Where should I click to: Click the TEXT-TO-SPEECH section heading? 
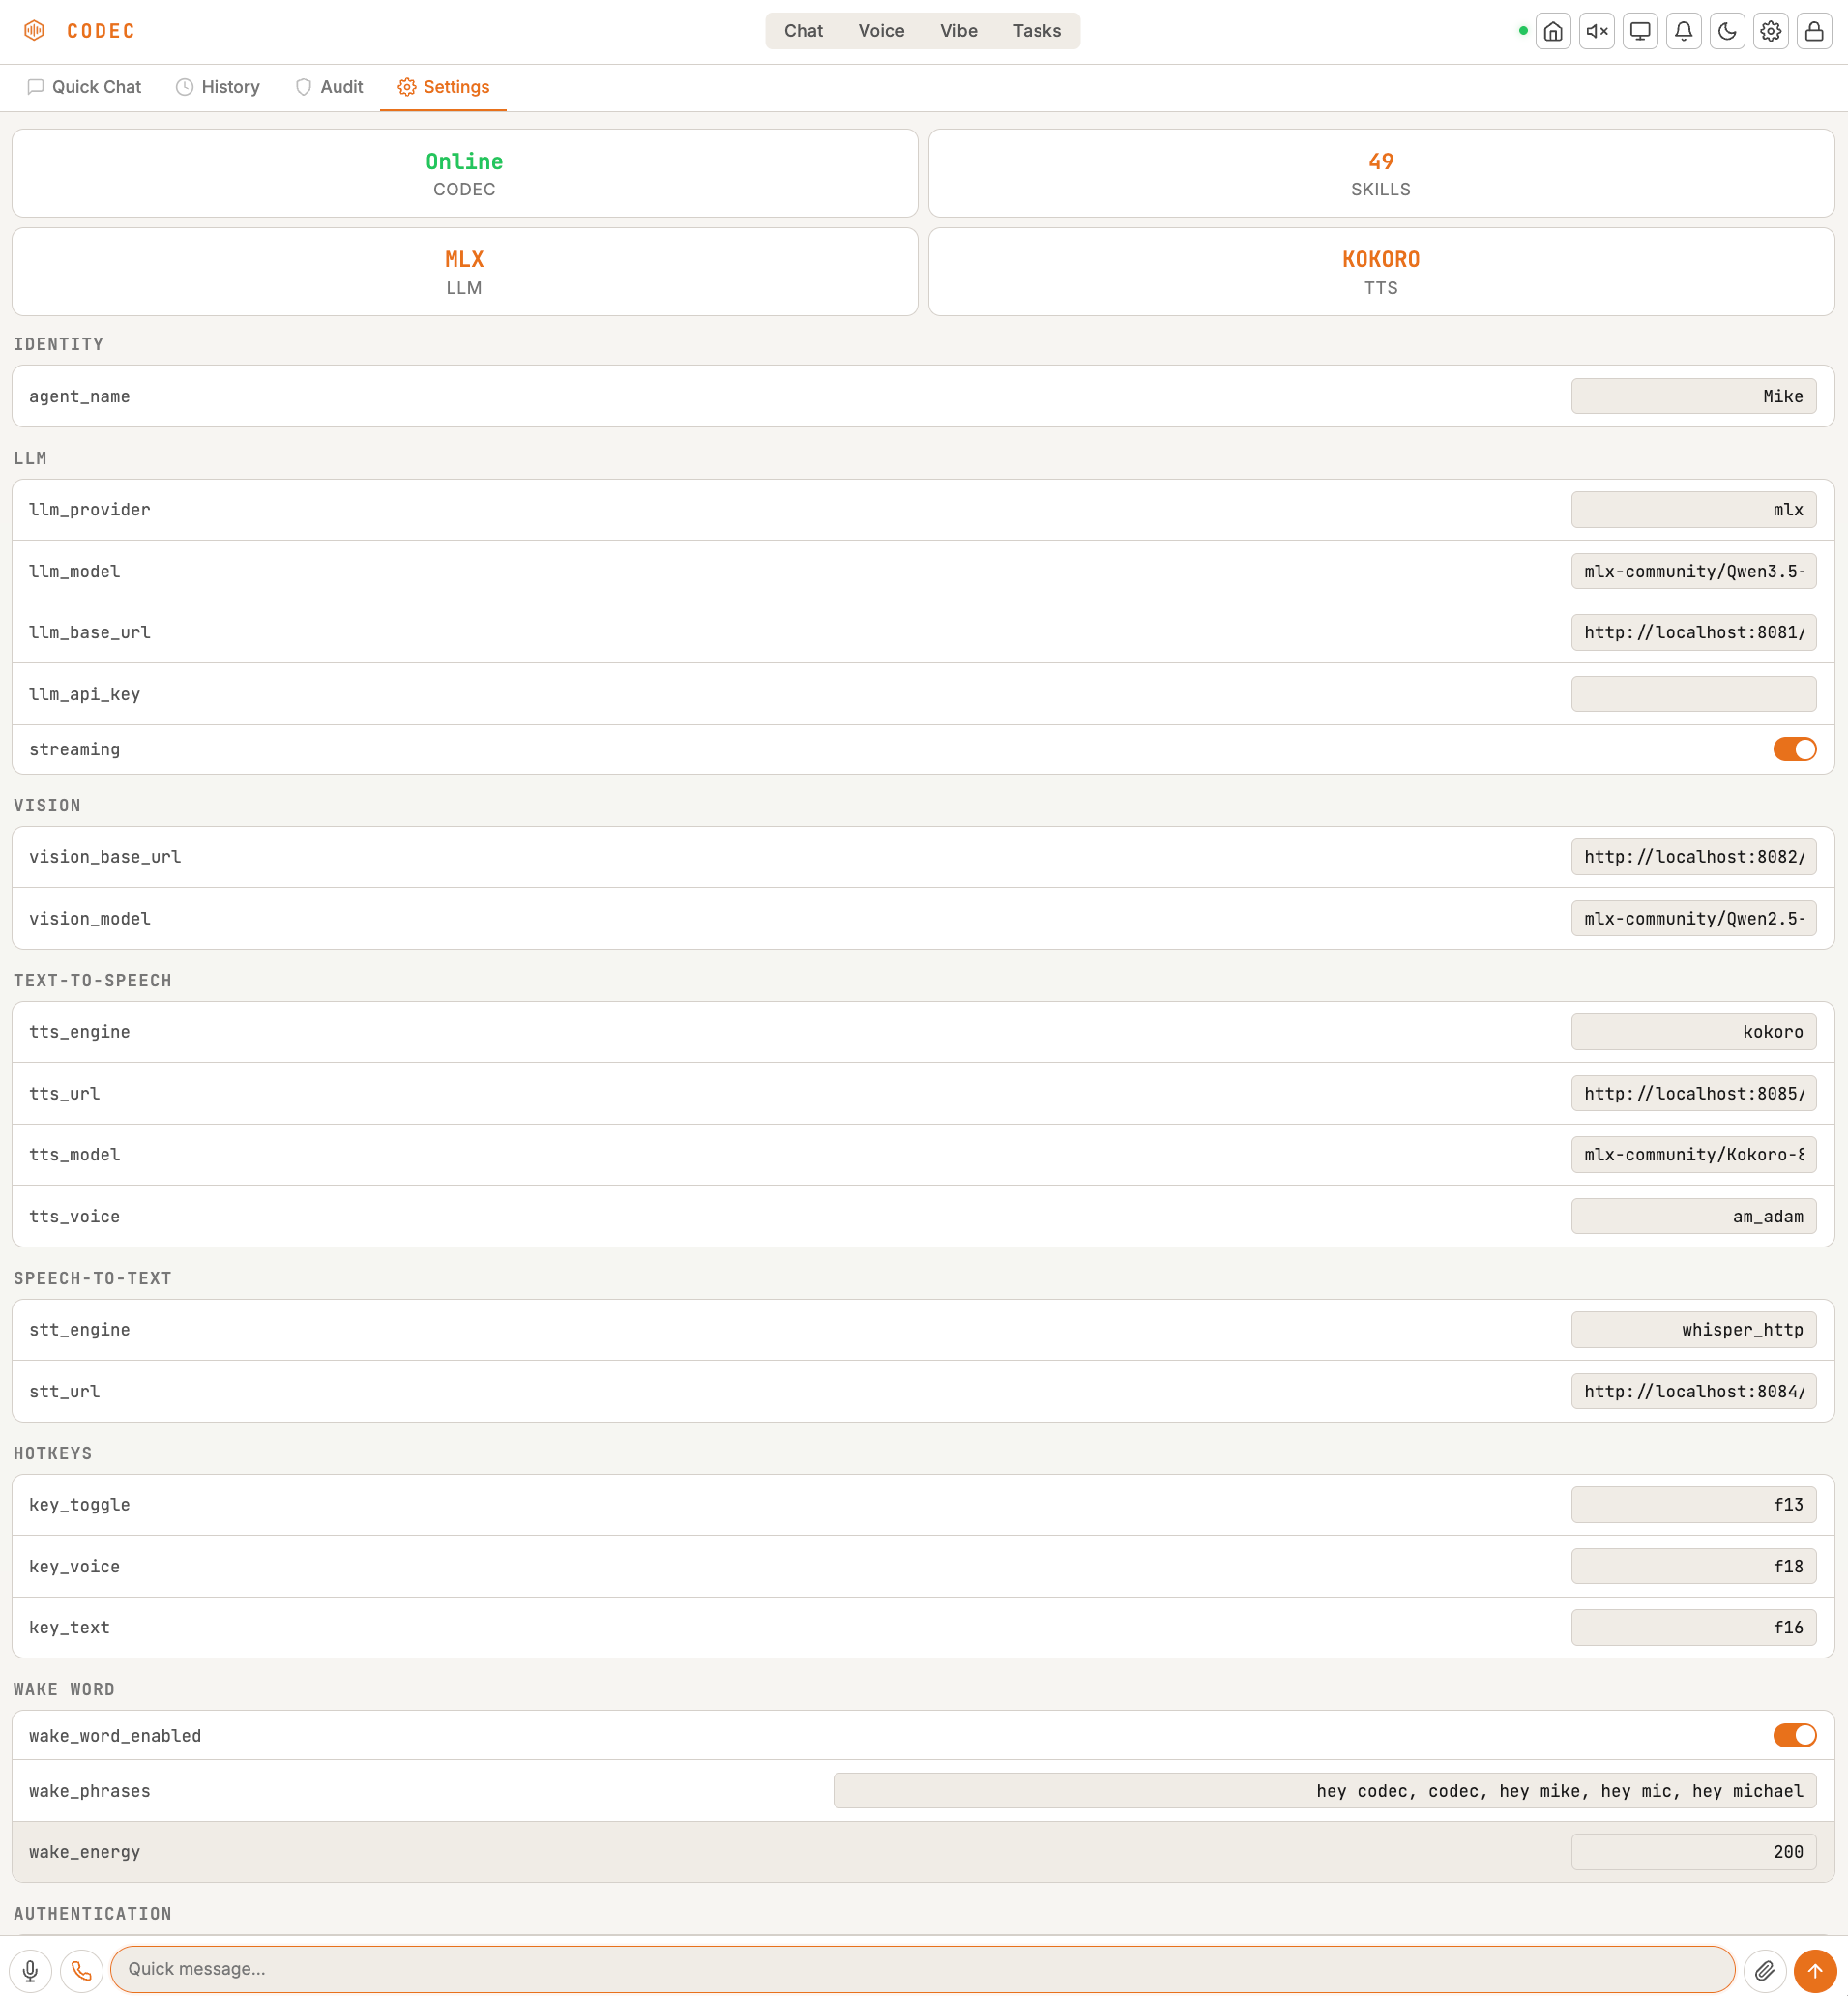pyautogui.click(x=93, y=981)
